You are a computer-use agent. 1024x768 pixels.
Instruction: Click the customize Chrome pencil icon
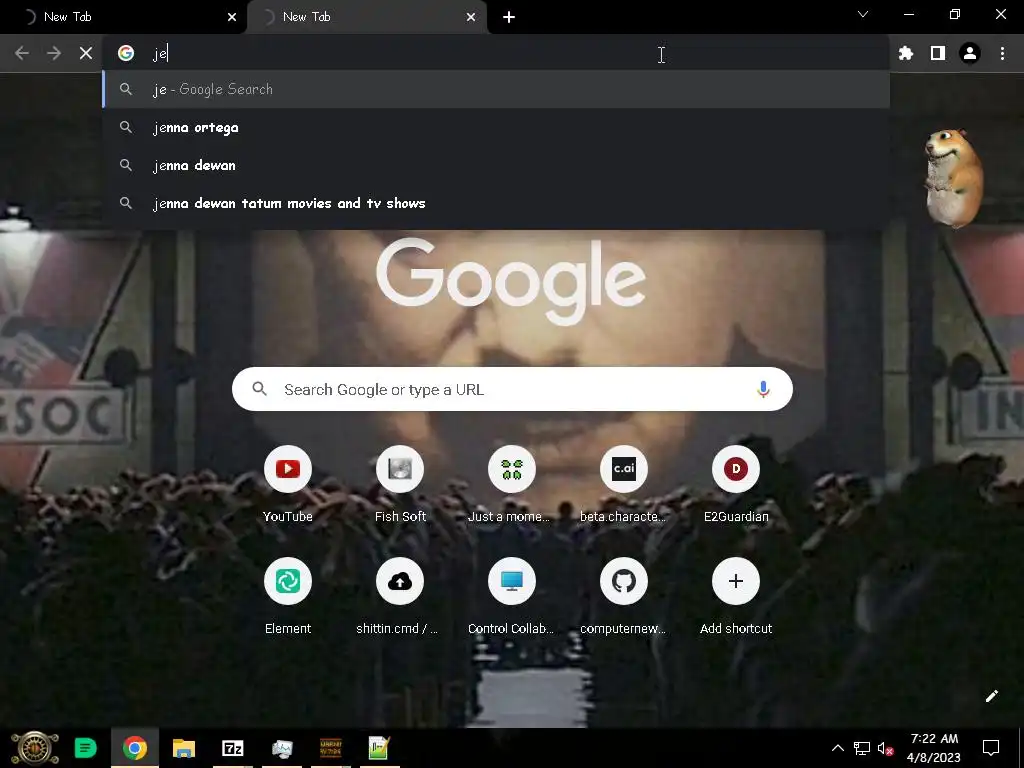tap(991, 696)
